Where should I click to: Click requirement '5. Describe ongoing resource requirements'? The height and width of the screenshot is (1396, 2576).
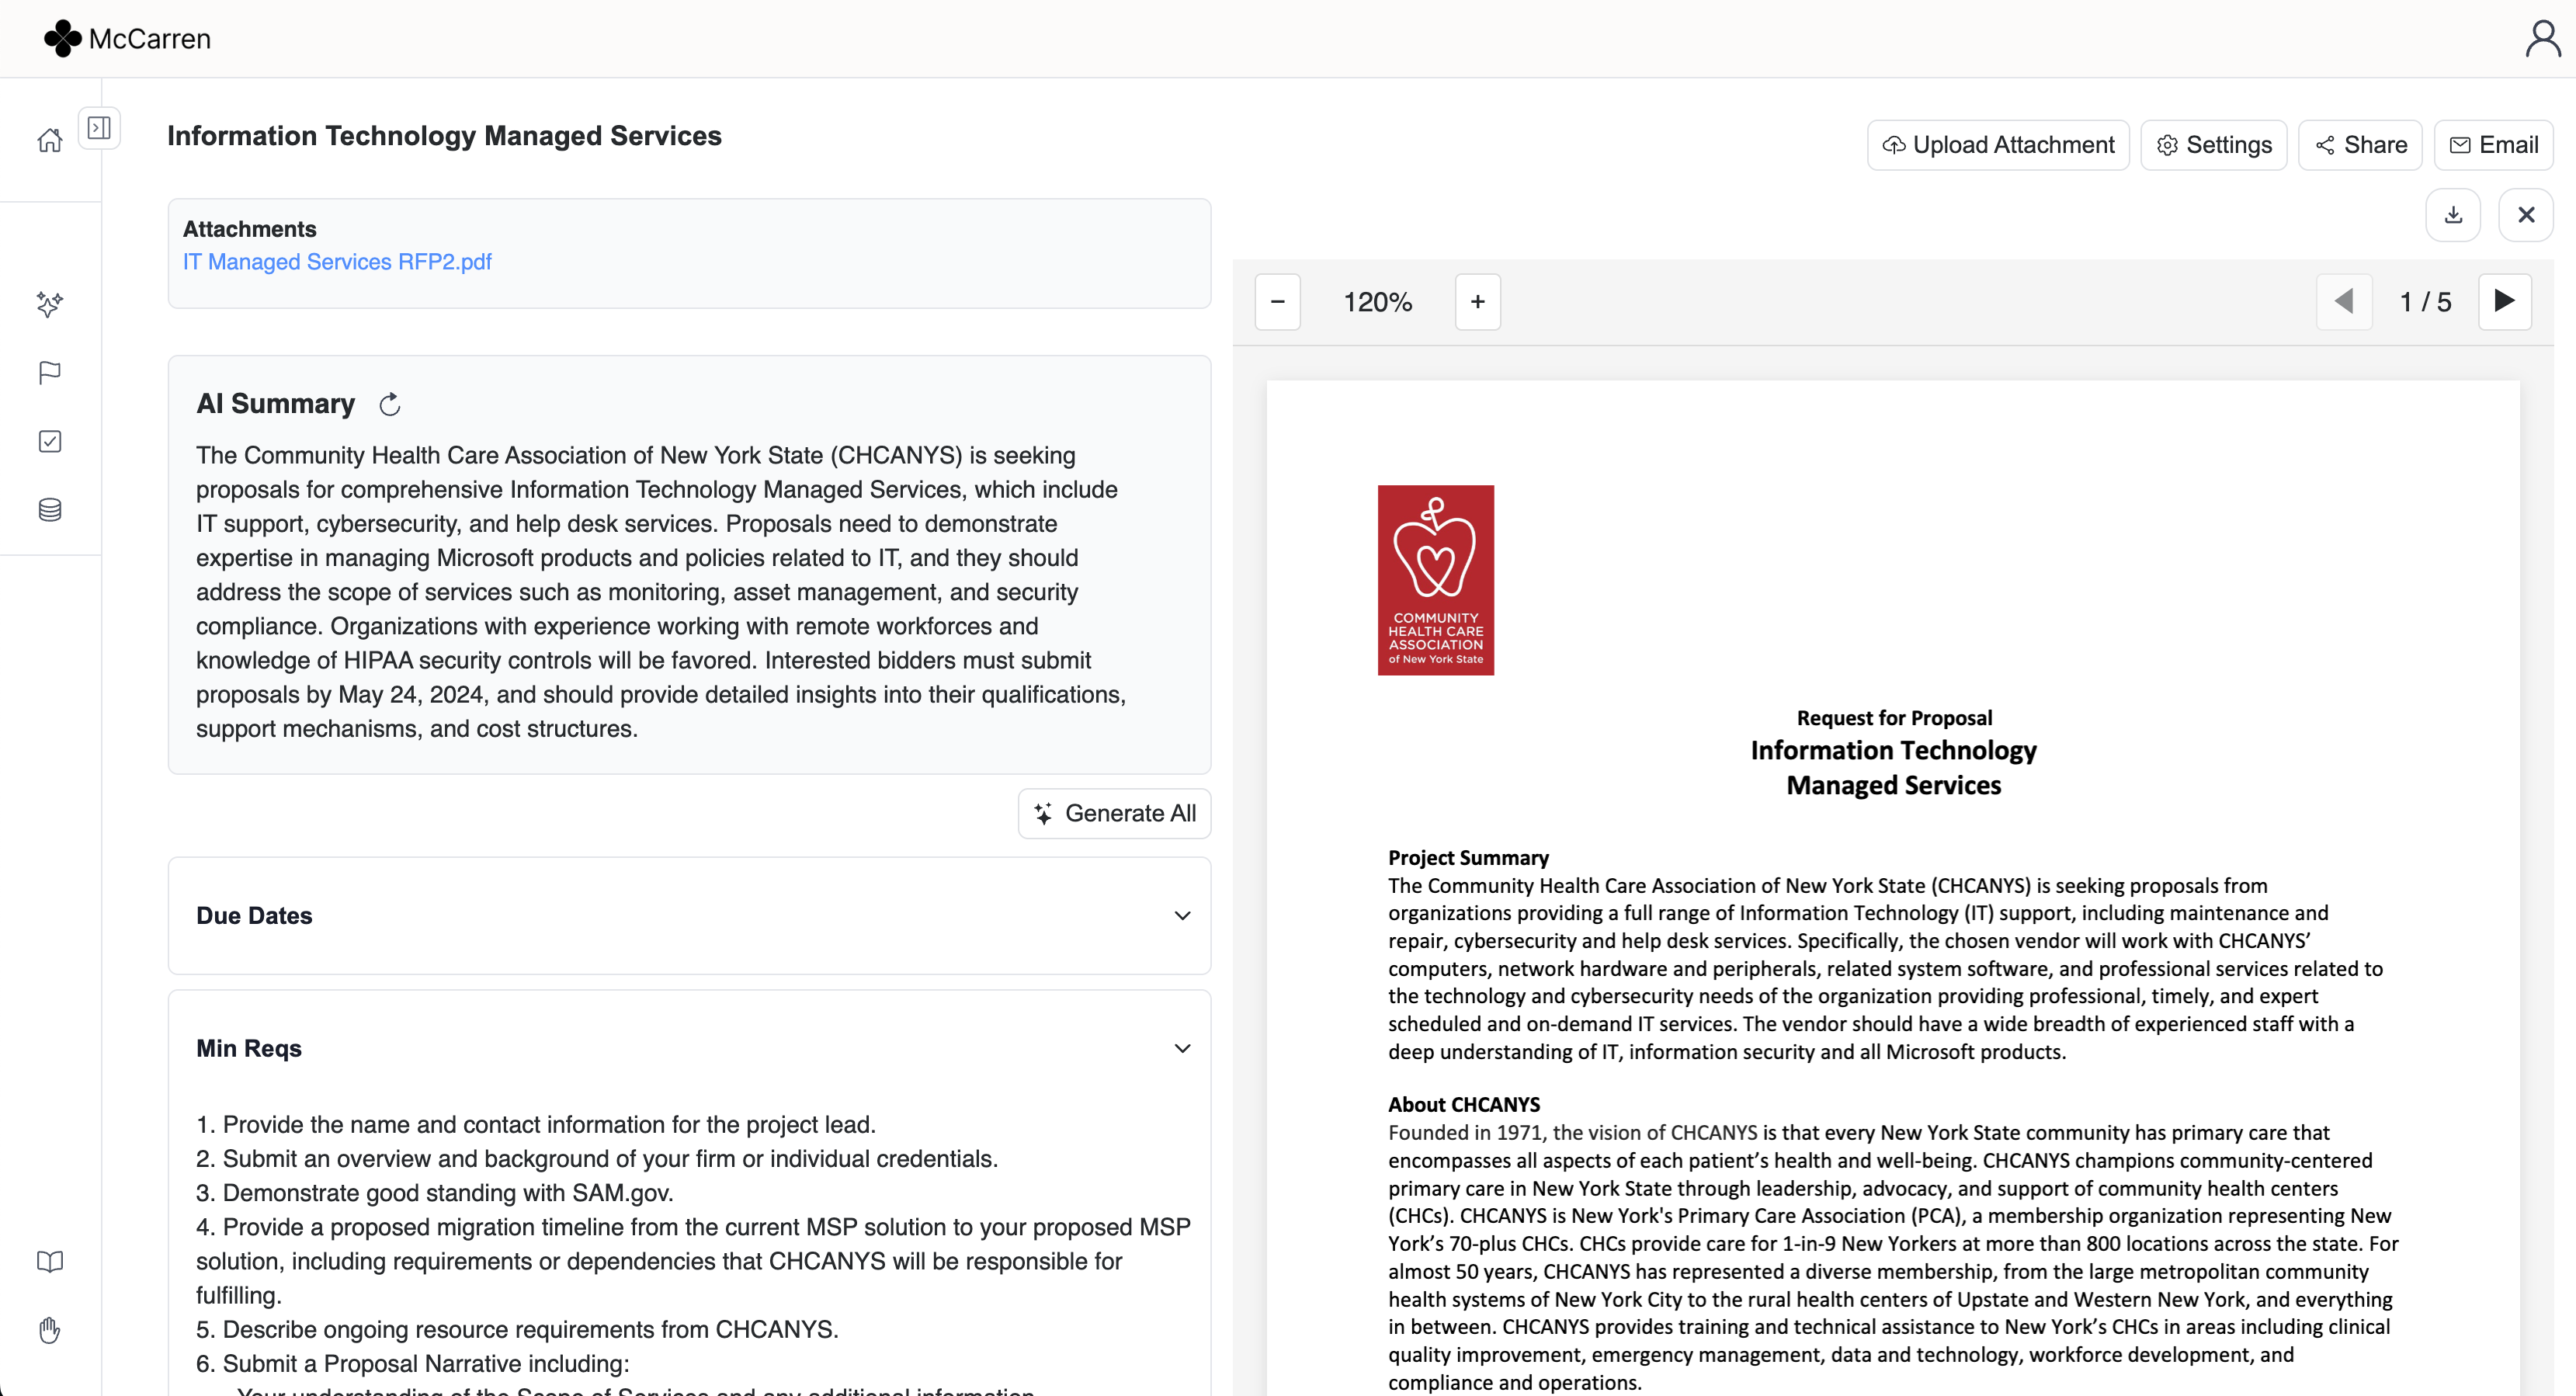click(517, 1330)
